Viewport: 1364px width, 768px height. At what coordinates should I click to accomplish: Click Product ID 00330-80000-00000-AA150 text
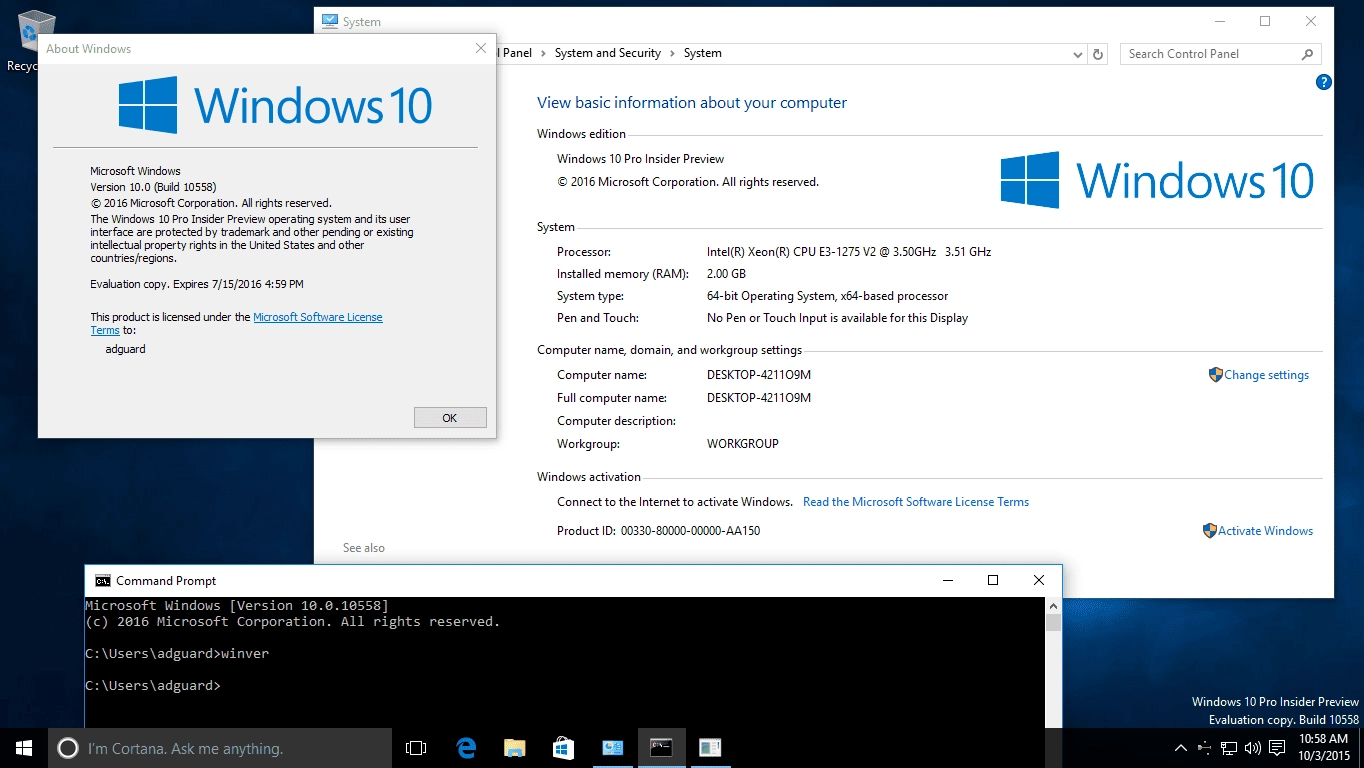658,531
